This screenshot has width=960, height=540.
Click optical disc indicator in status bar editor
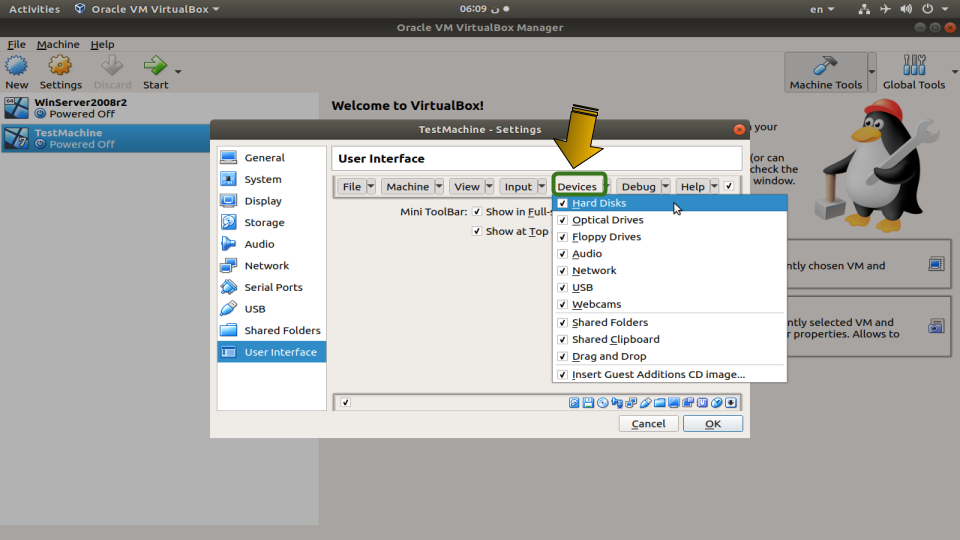coord(602,402)
